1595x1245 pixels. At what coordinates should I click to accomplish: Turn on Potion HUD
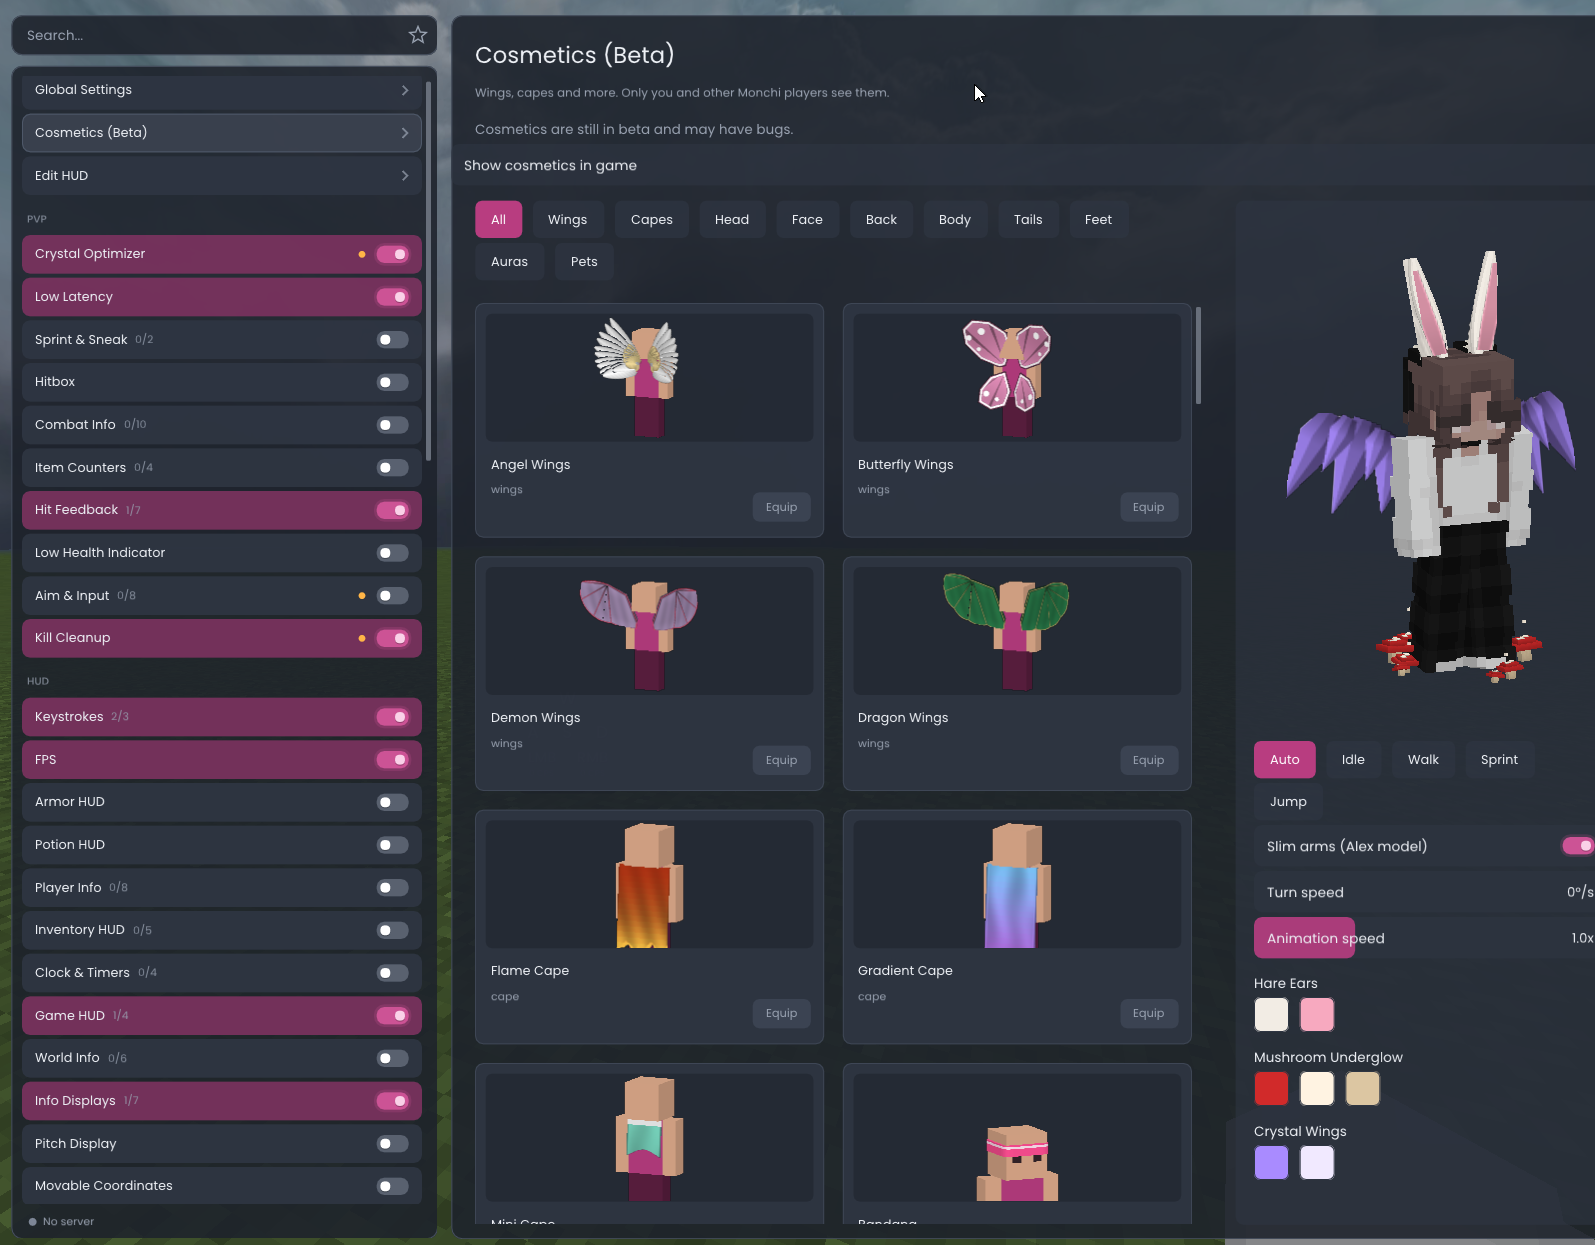[393, 845]
